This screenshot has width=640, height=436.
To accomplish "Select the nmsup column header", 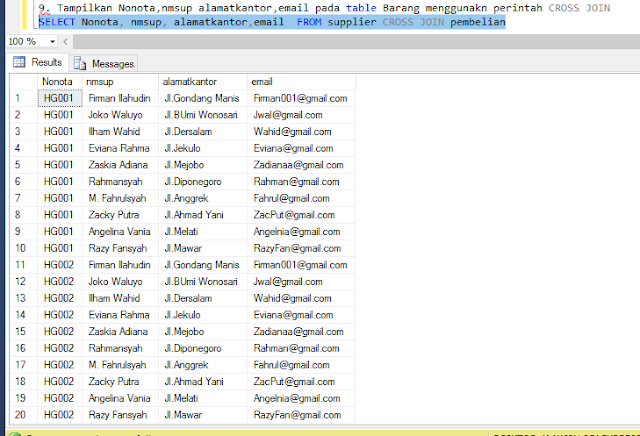I will (x=120, y=82).
